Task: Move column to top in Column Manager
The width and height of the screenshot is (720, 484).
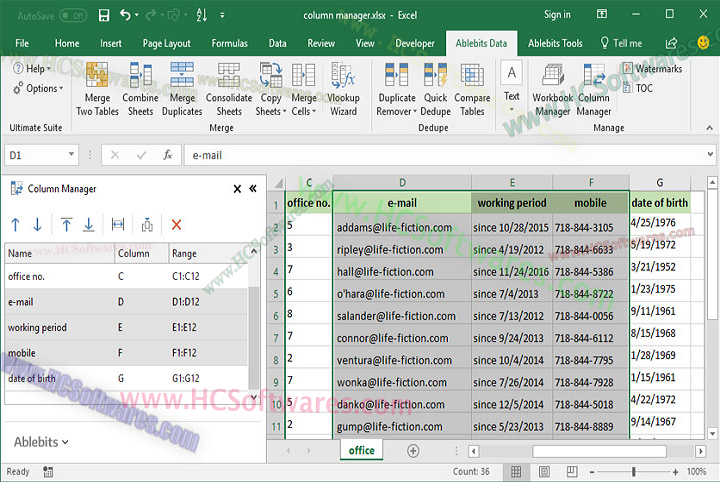Action: coord(66,225)
